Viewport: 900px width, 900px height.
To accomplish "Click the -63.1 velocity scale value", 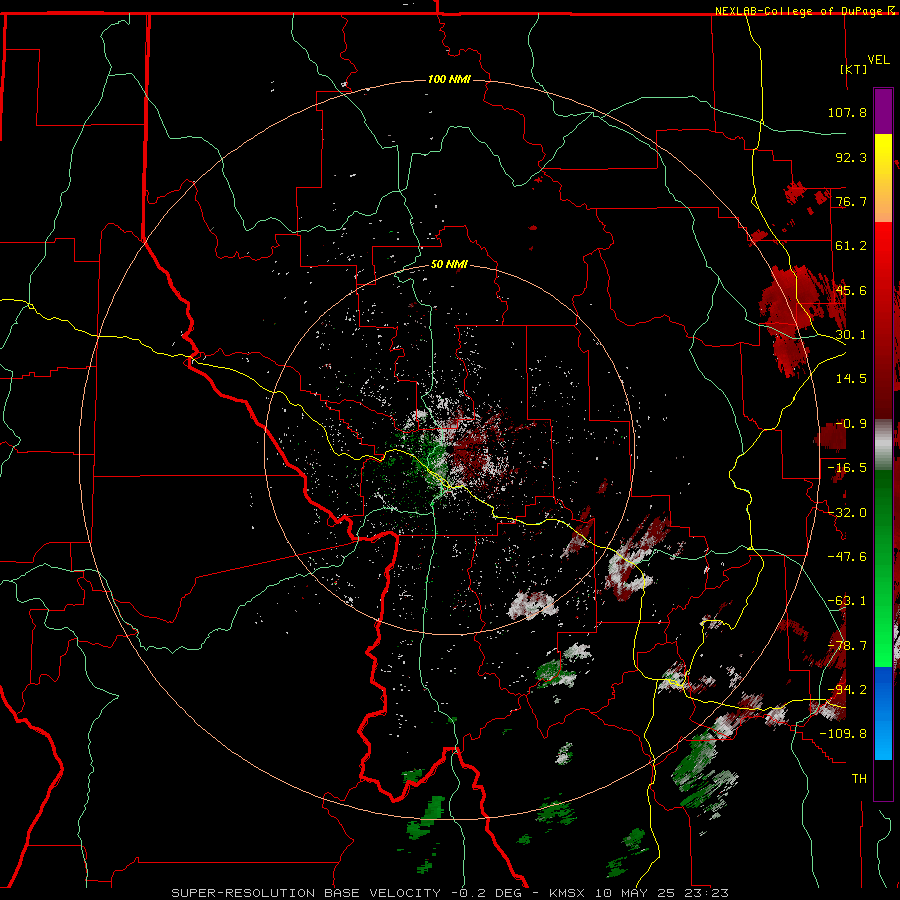I will point(847,601).
